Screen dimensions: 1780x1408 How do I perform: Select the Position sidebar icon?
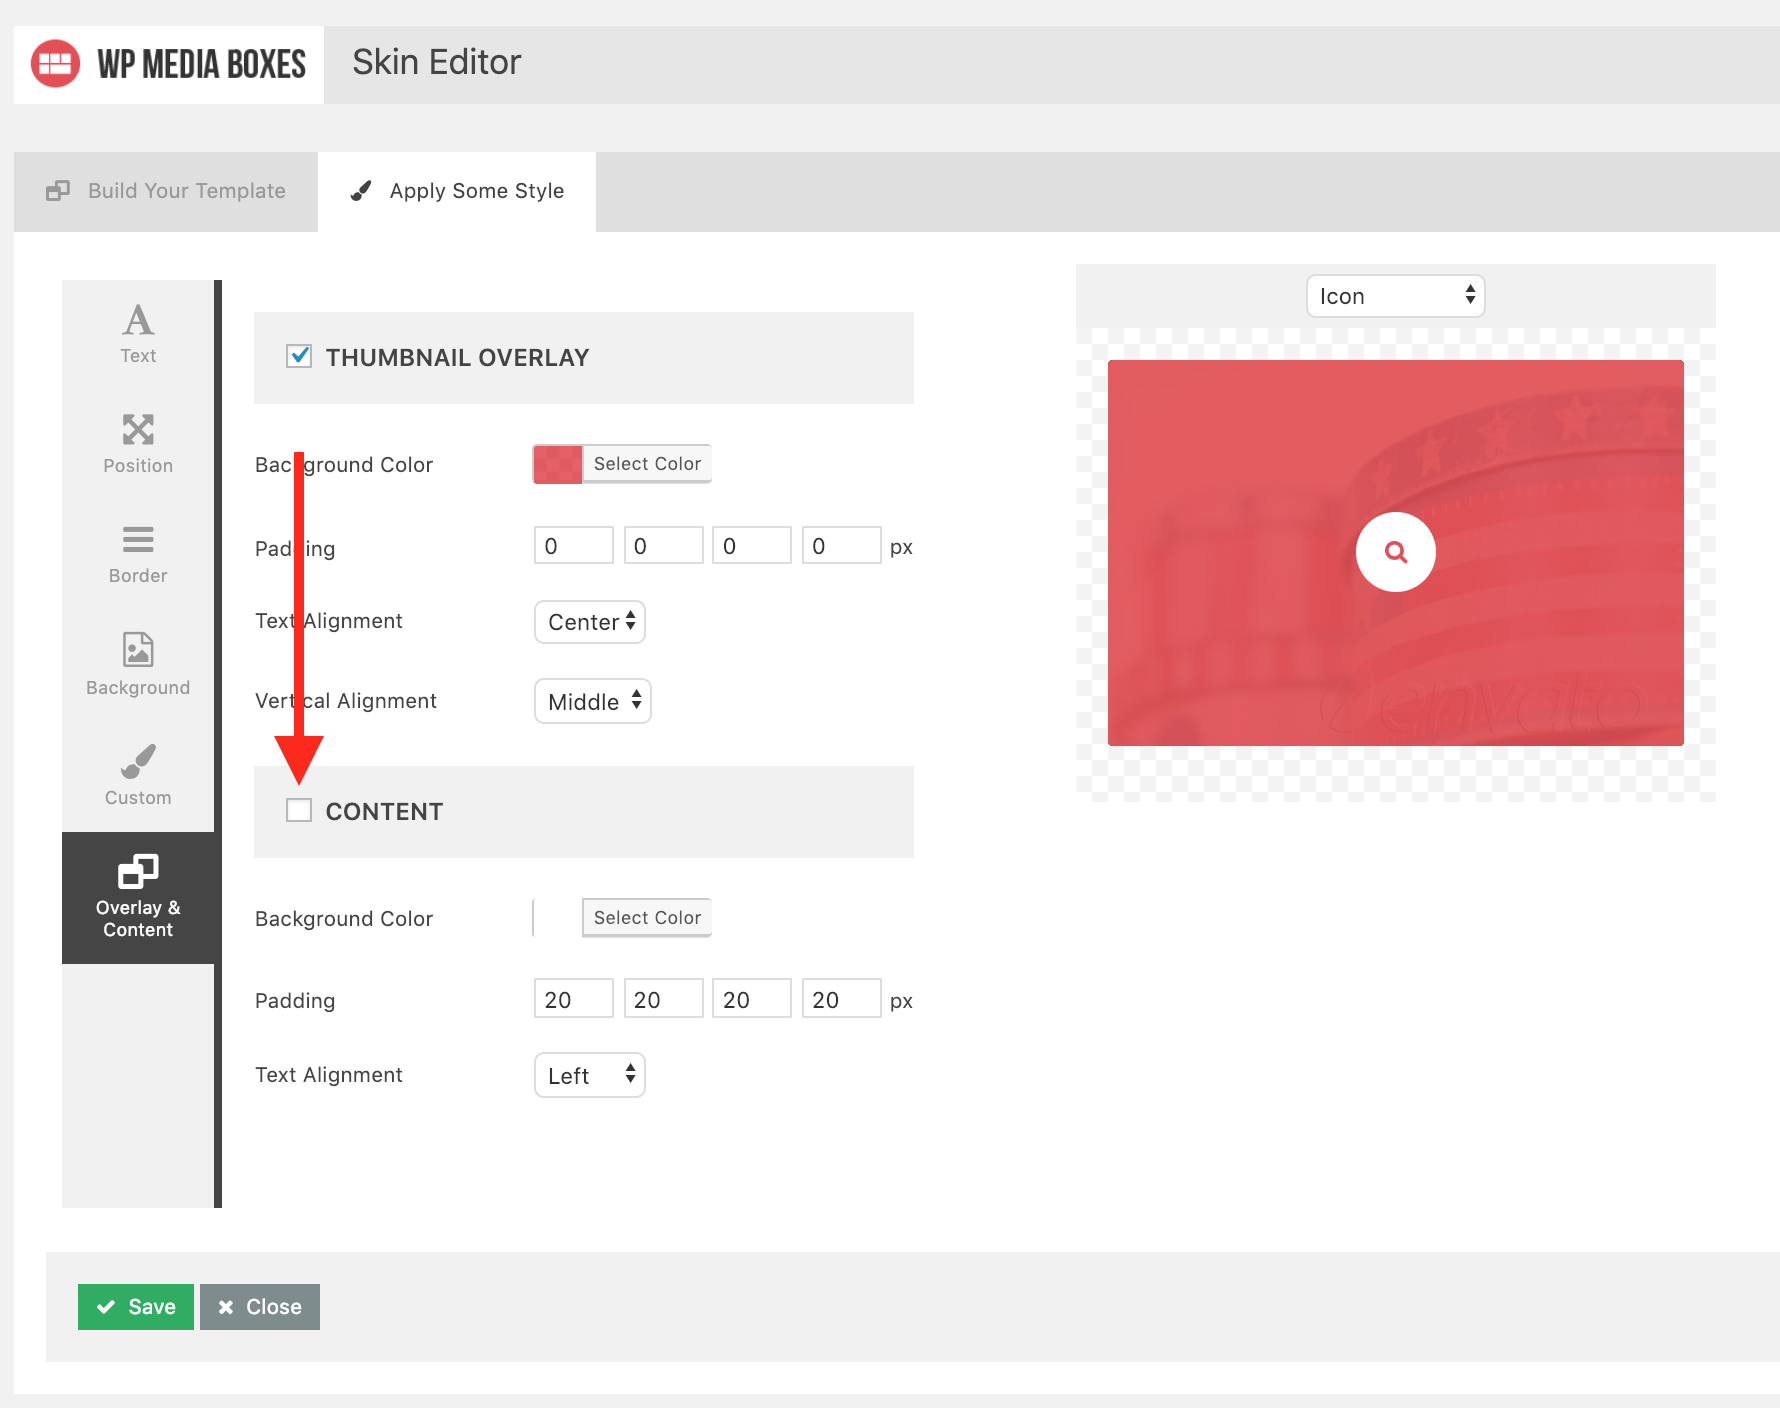tap(138, 430)
